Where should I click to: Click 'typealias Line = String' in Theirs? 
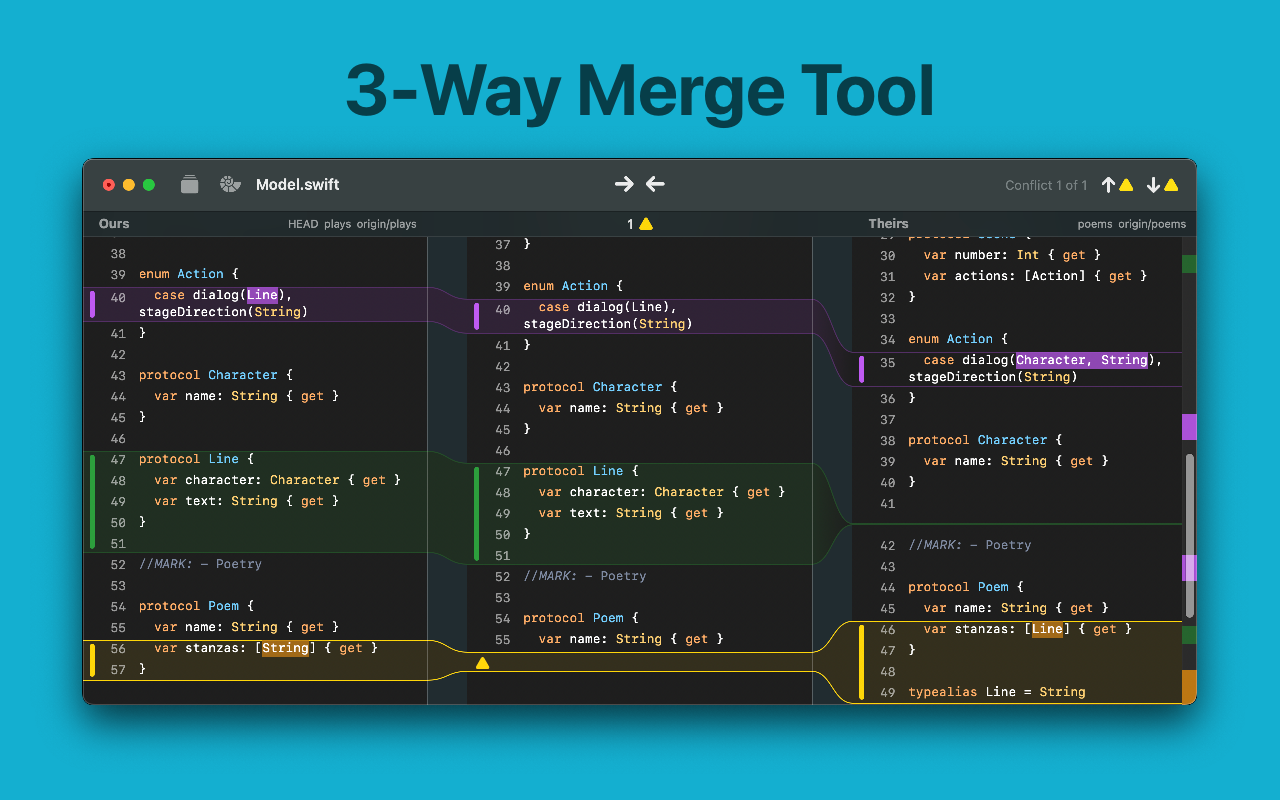pos(997,692)
